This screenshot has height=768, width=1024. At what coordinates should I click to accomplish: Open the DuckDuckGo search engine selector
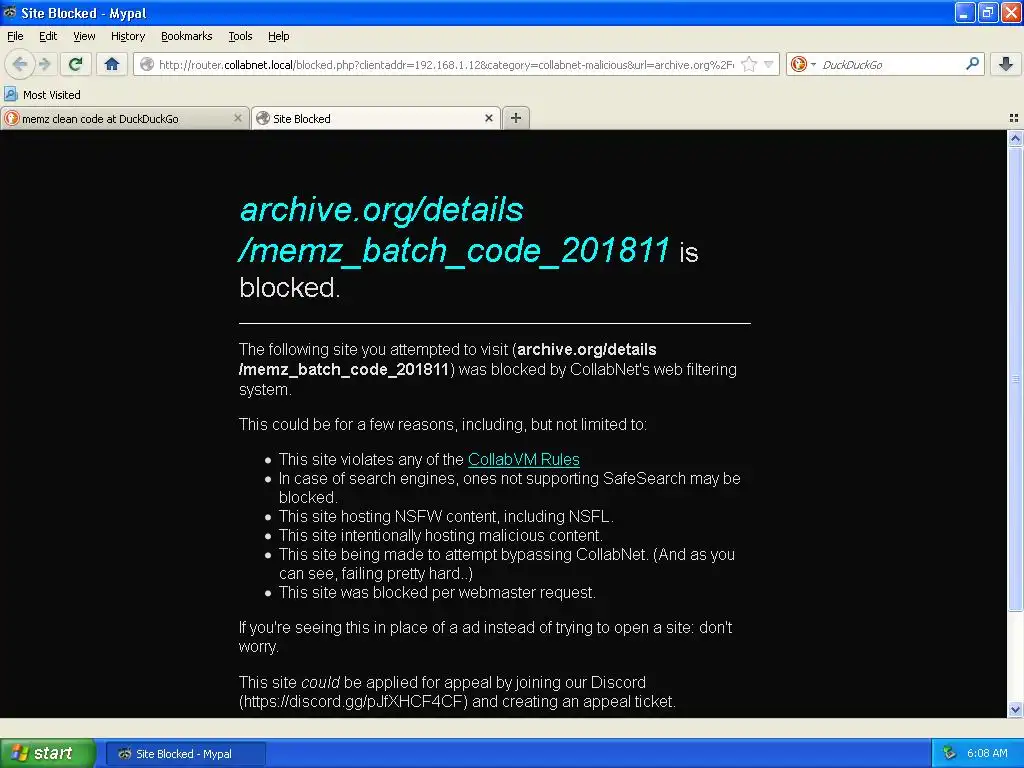click(x=803, y=64)
